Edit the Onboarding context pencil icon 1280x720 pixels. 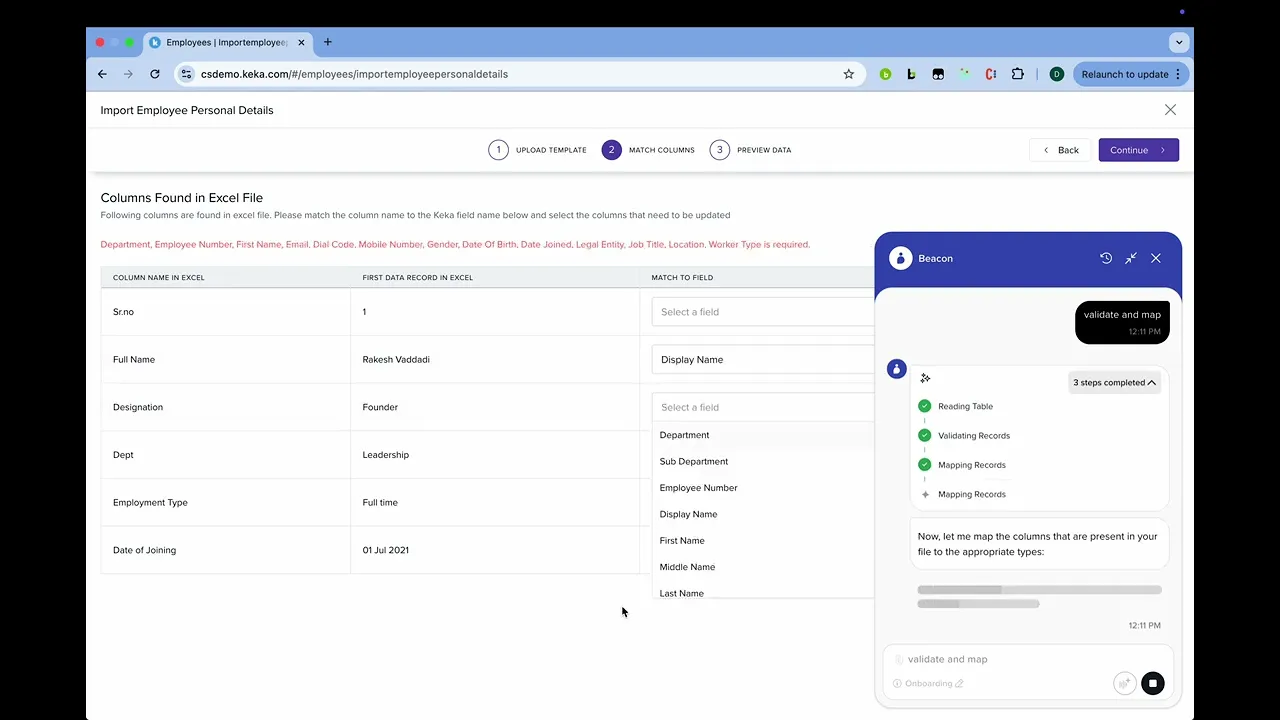(959, 683)
